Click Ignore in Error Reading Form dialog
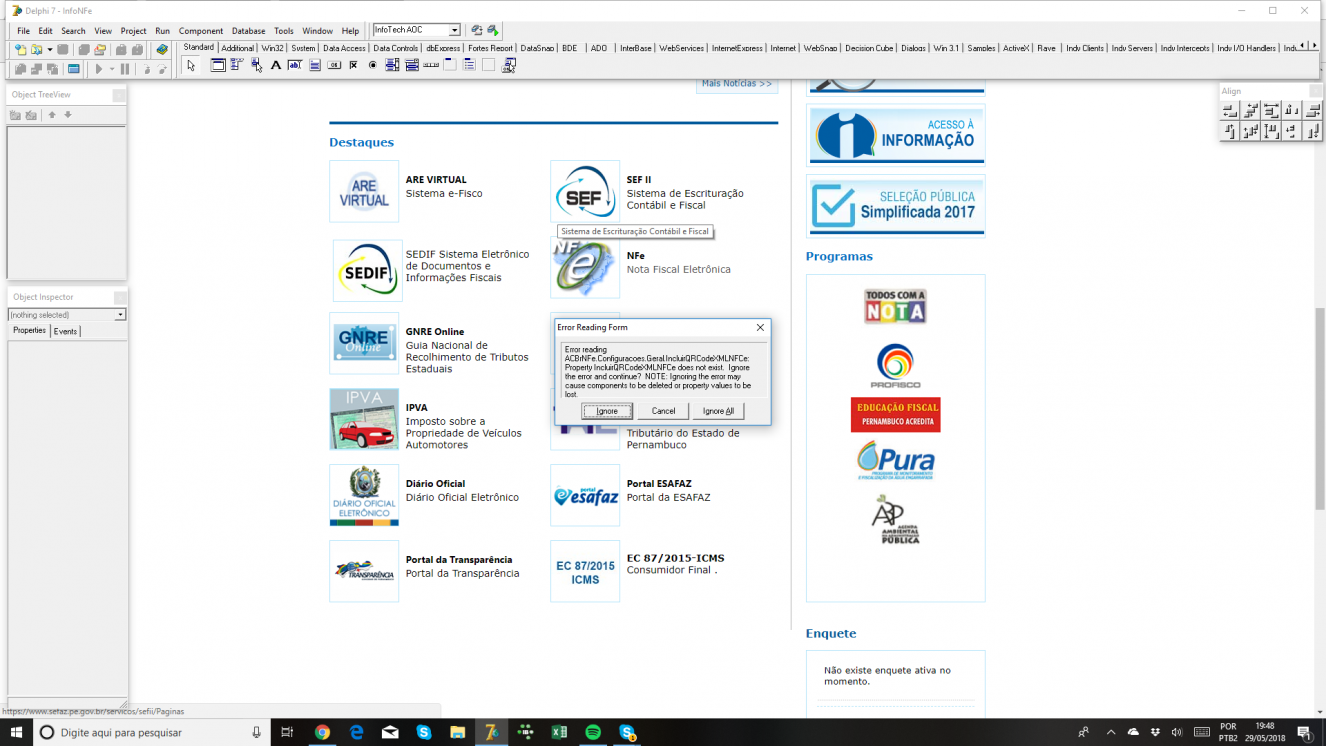The image size is (1326, 746). tap(607, 411)
